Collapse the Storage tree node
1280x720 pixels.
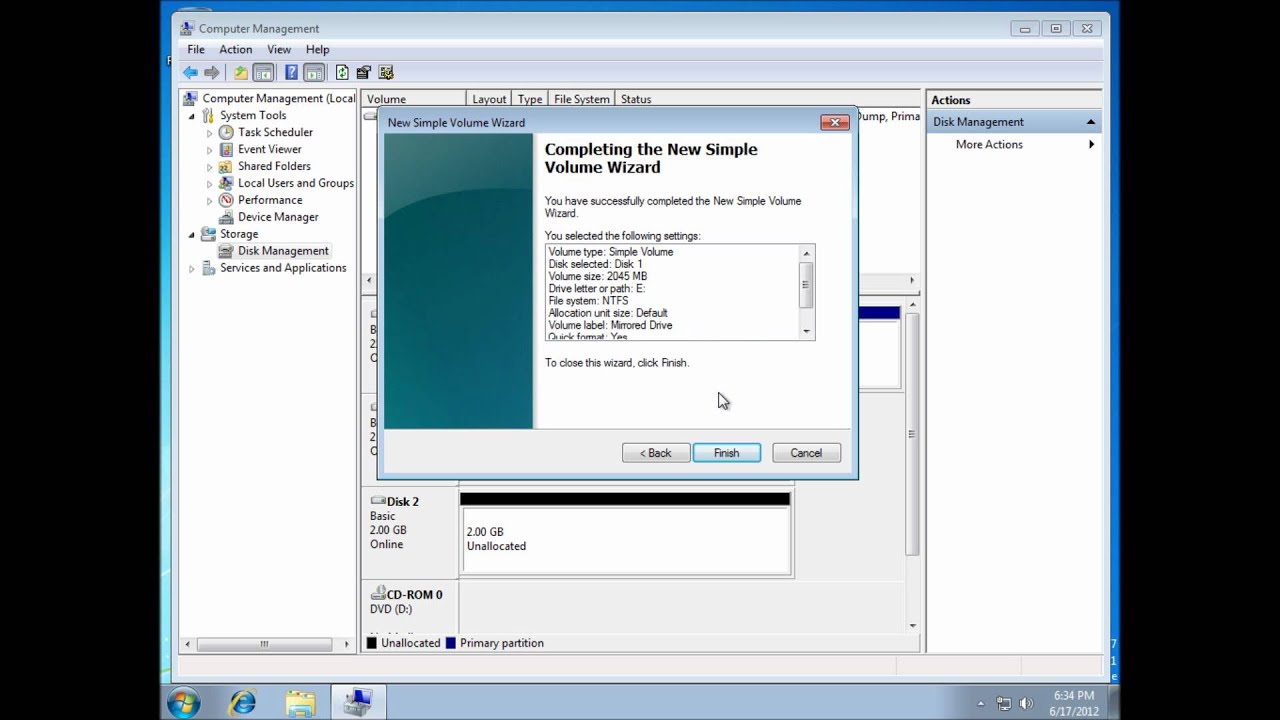pos(192,235)
